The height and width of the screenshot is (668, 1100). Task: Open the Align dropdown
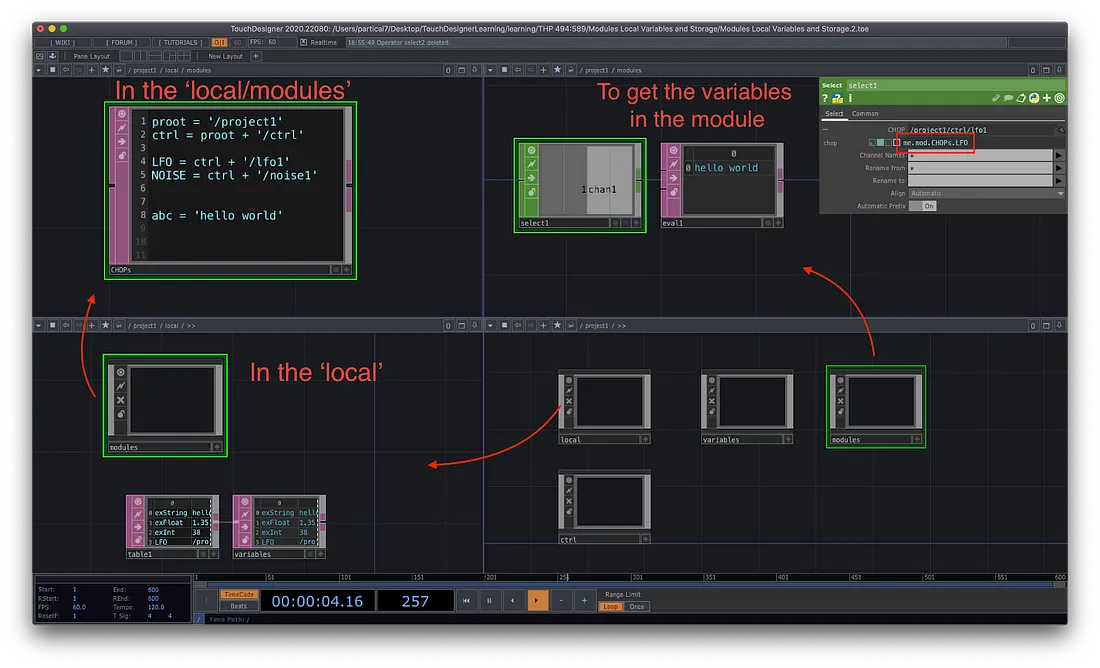click(985, 193)
